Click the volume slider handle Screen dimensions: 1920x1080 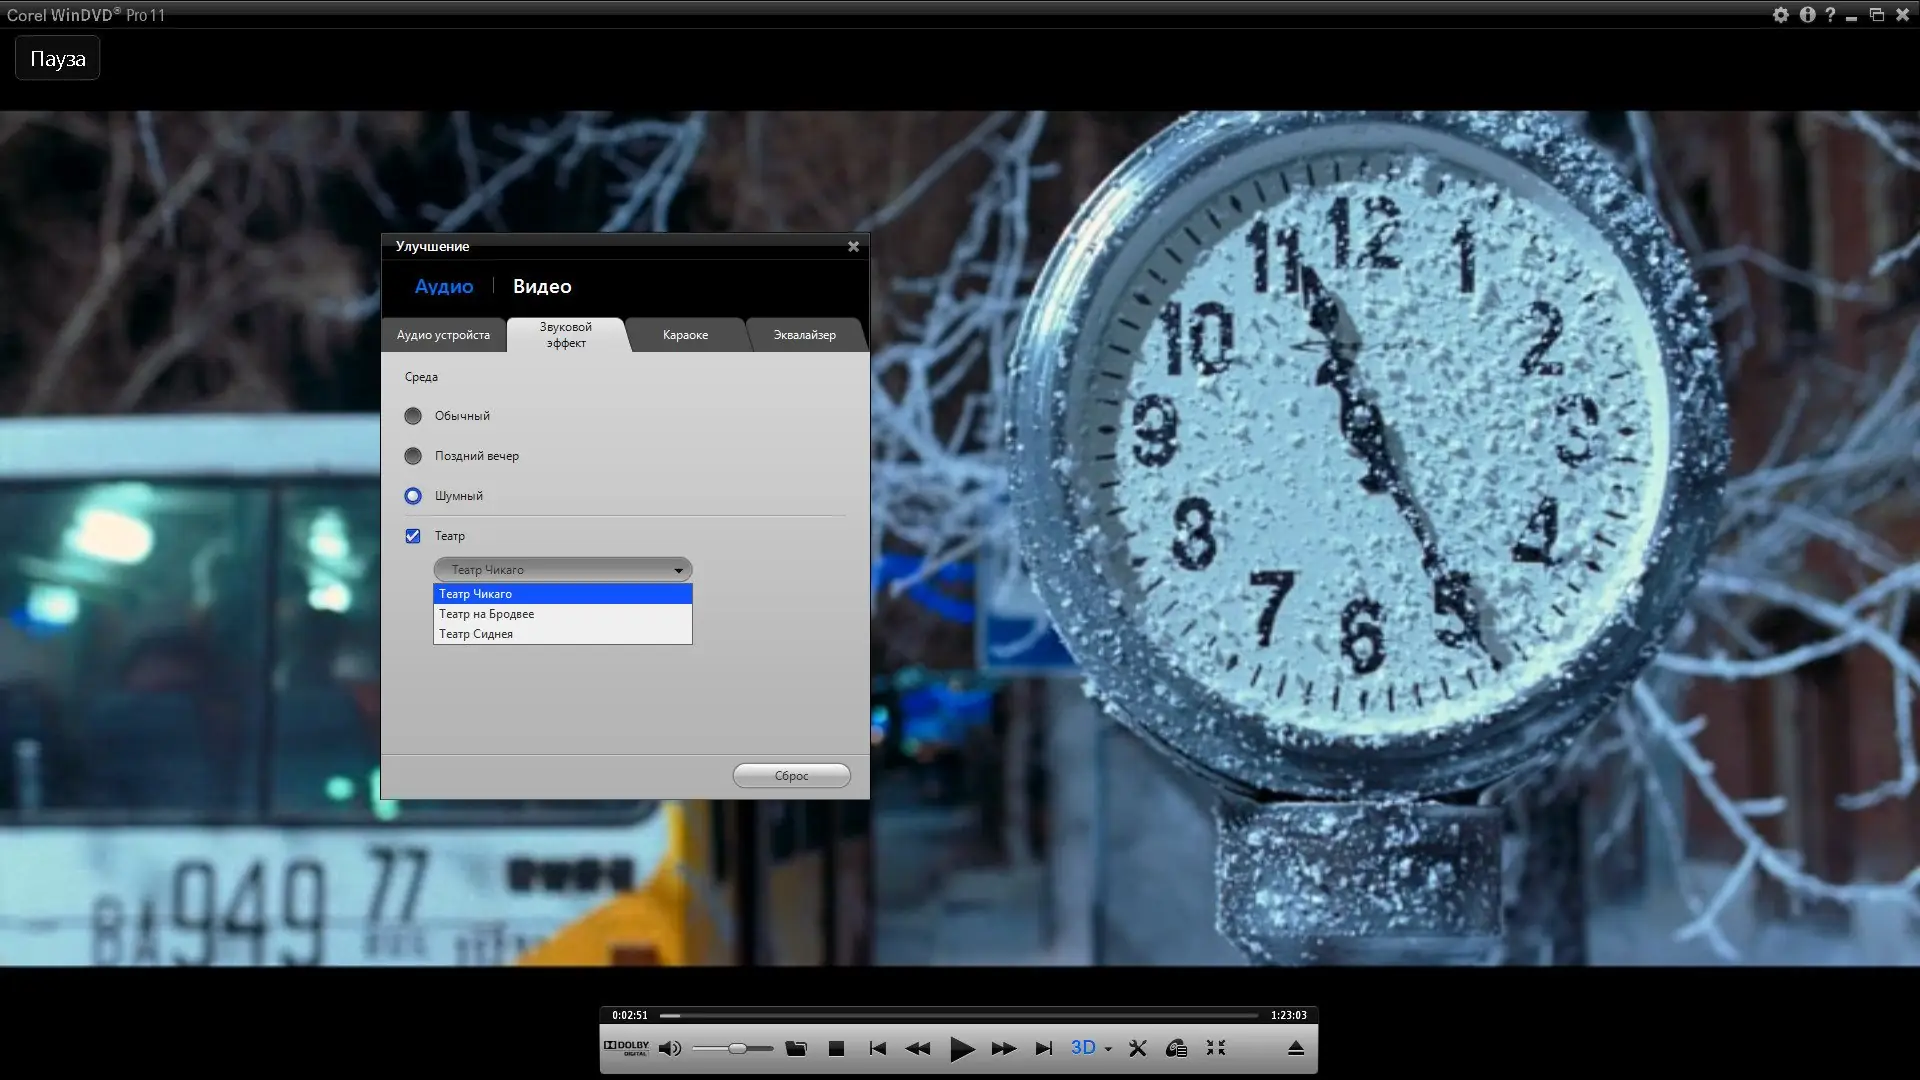pos(737,1048)
